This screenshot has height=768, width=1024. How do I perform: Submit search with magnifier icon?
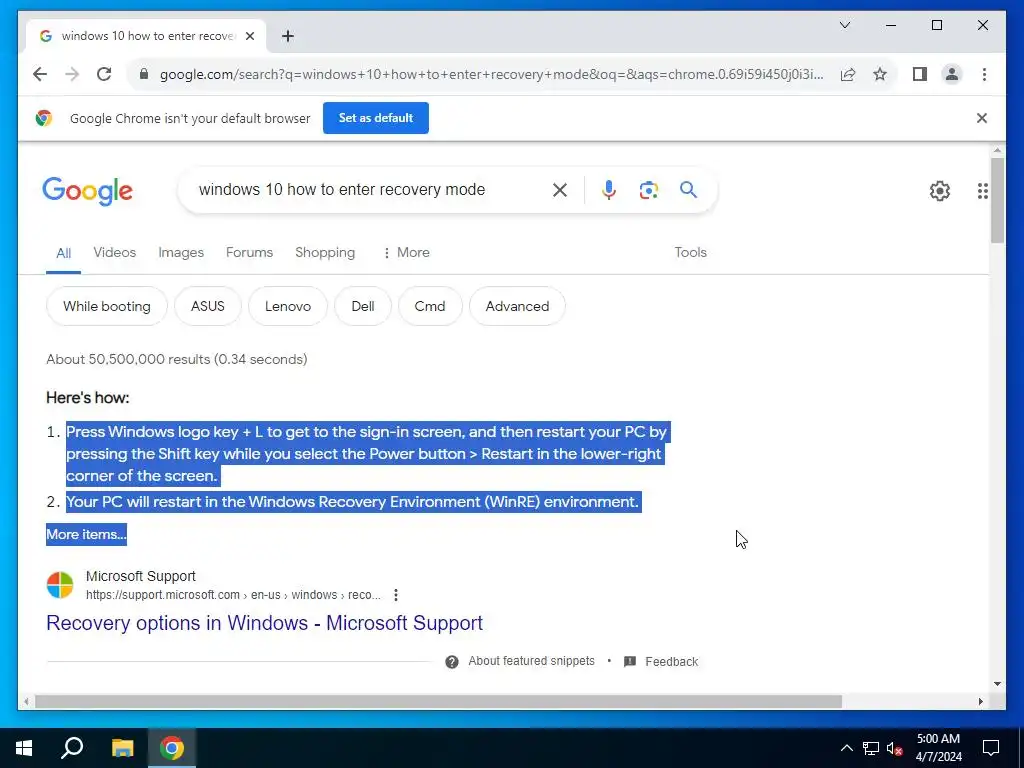(x=688, y=190)
